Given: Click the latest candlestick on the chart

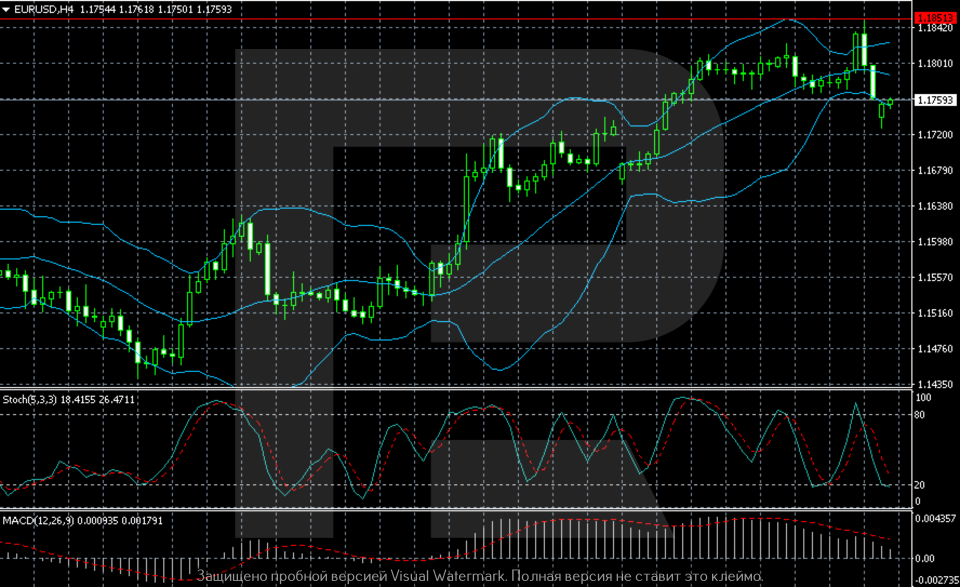Looking at the screenshot, I should pyautogui.click(x=890, y=101).
